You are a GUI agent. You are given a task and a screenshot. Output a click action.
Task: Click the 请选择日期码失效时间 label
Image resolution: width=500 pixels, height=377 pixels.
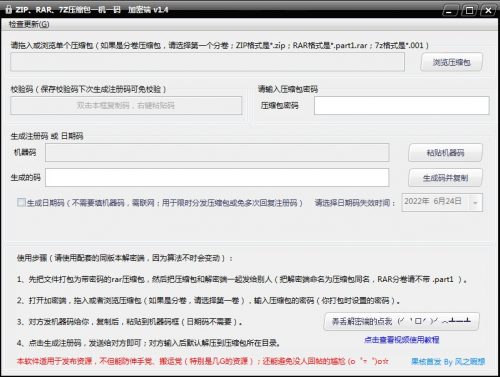point(355,203)
